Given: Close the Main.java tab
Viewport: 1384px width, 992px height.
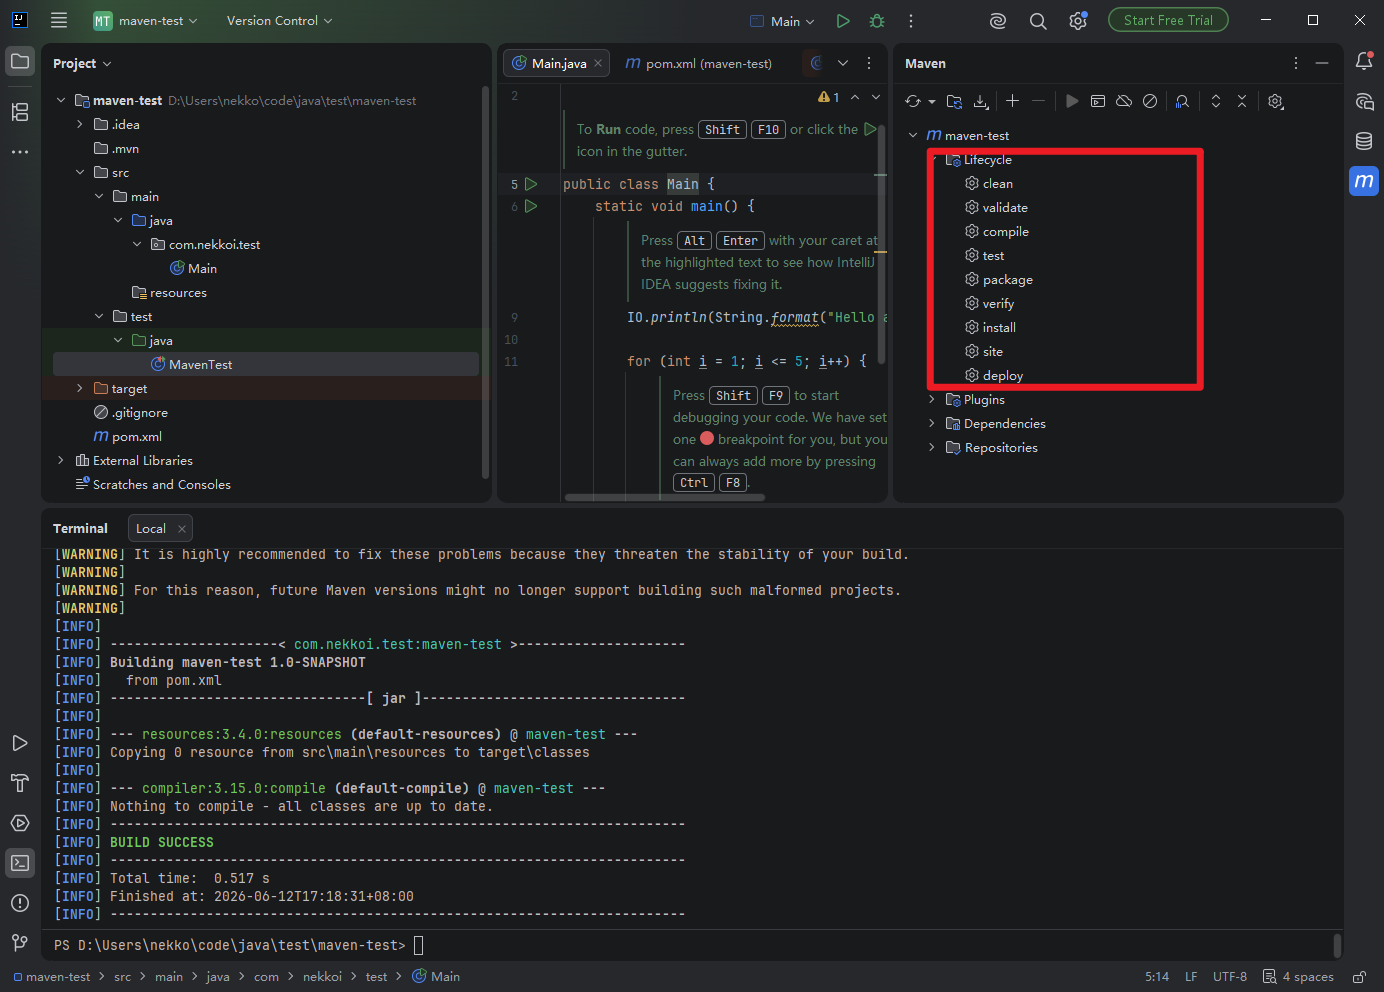Looking at the screenshot, I should tap(598, 63).
